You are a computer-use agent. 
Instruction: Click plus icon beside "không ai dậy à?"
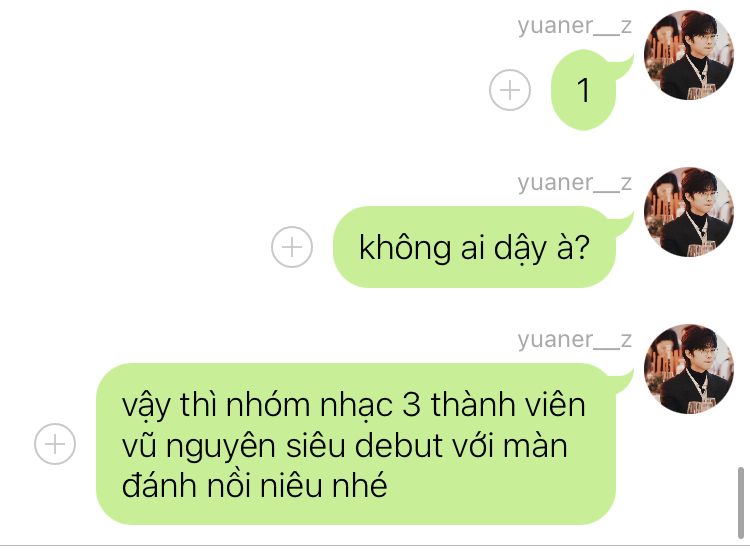(x=292, y=247)
